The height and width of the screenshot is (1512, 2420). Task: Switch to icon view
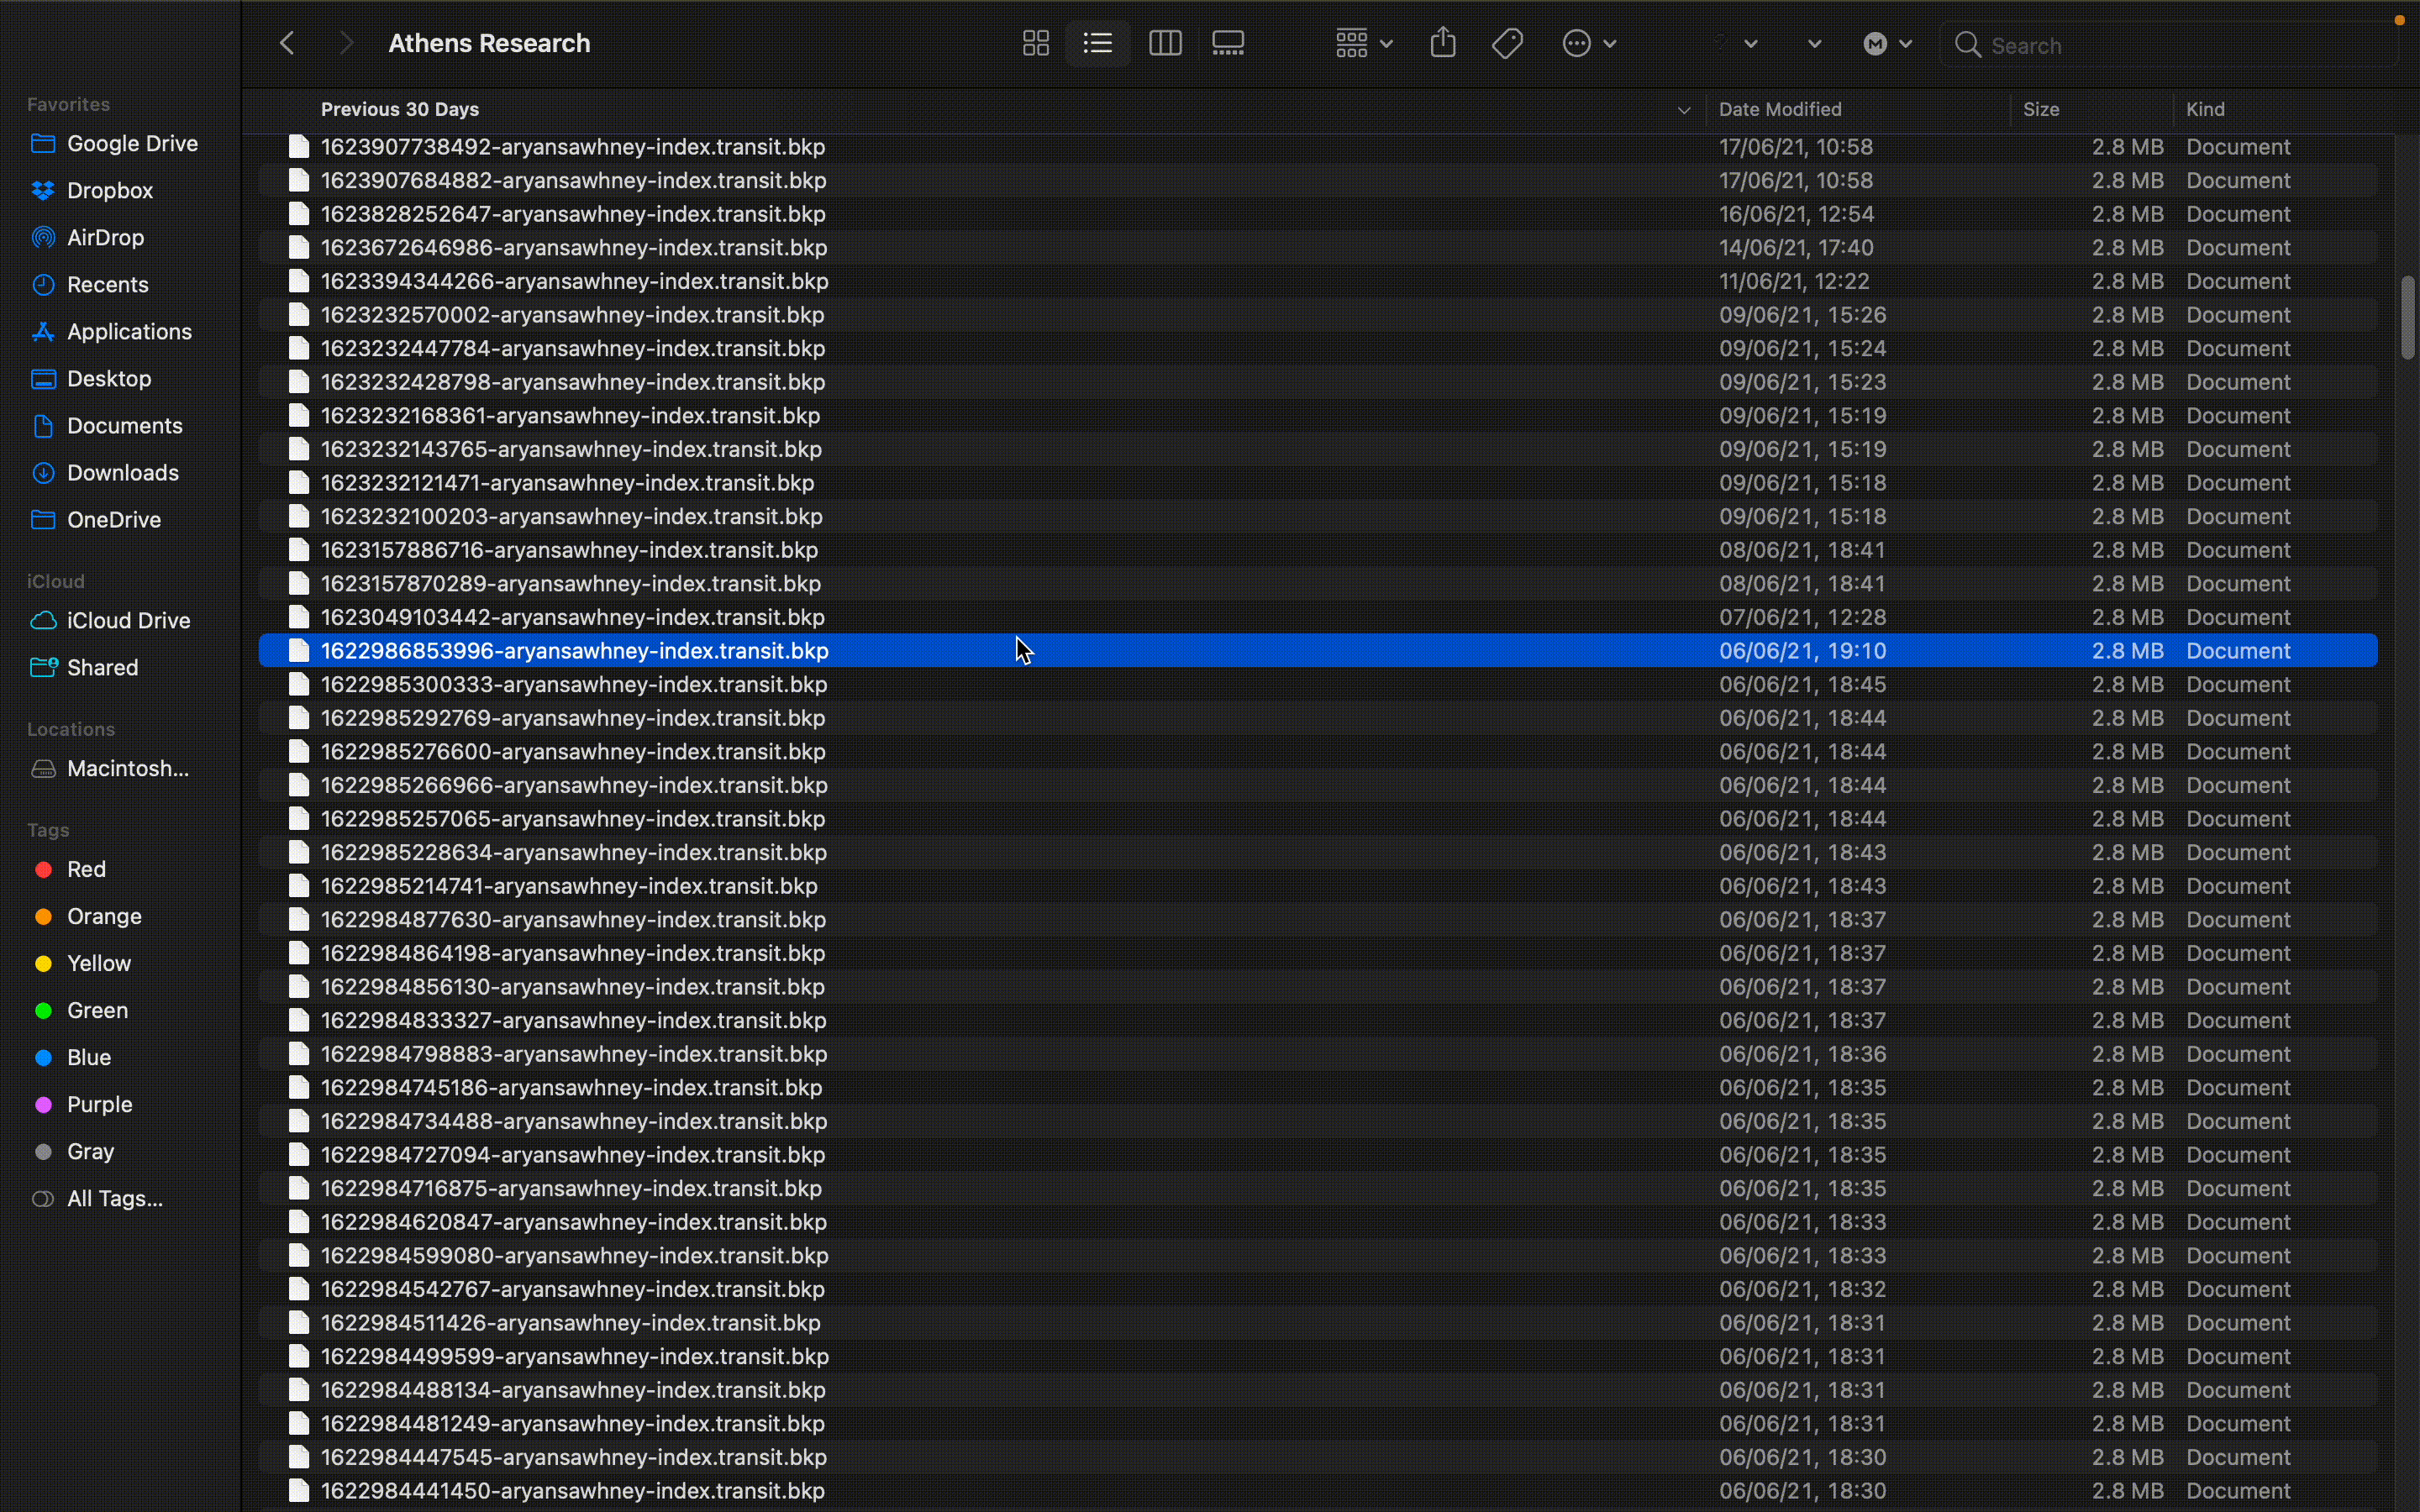[1036, 43]
